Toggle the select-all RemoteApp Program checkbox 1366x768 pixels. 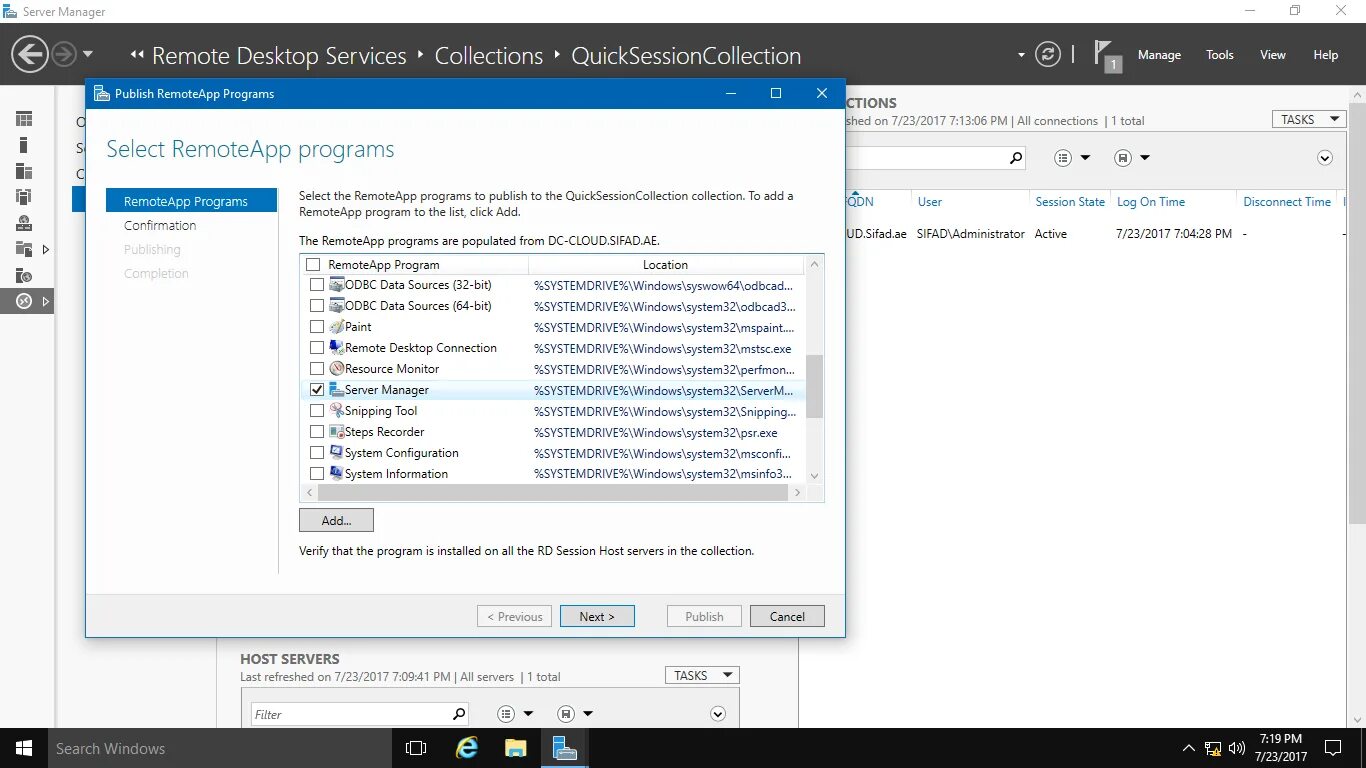point(313,265)
